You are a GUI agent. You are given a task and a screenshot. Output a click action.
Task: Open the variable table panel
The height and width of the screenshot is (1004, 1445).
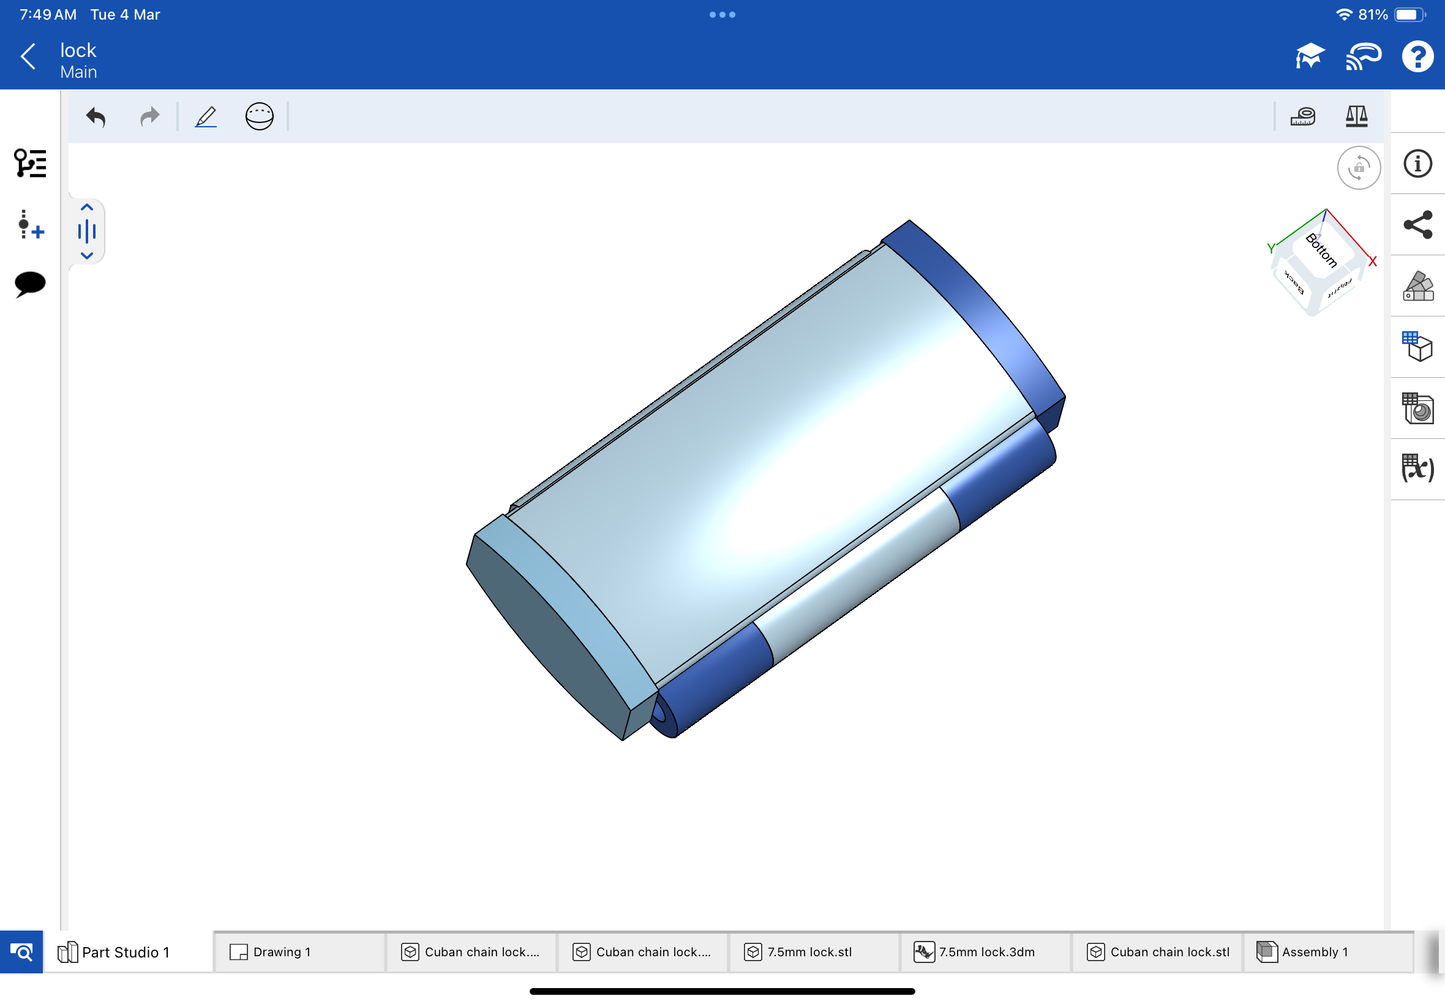pos(1417,468)
